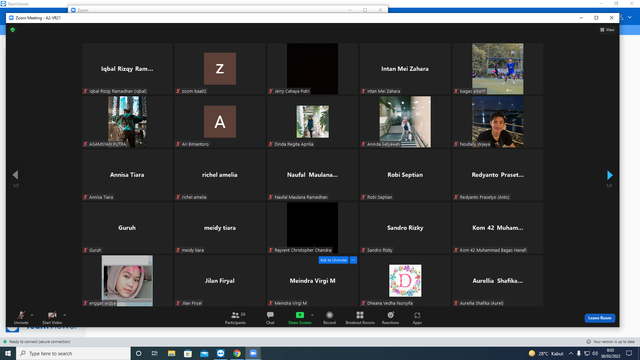Open Cortana circle icon on taskbar

(x=138, y=353)
